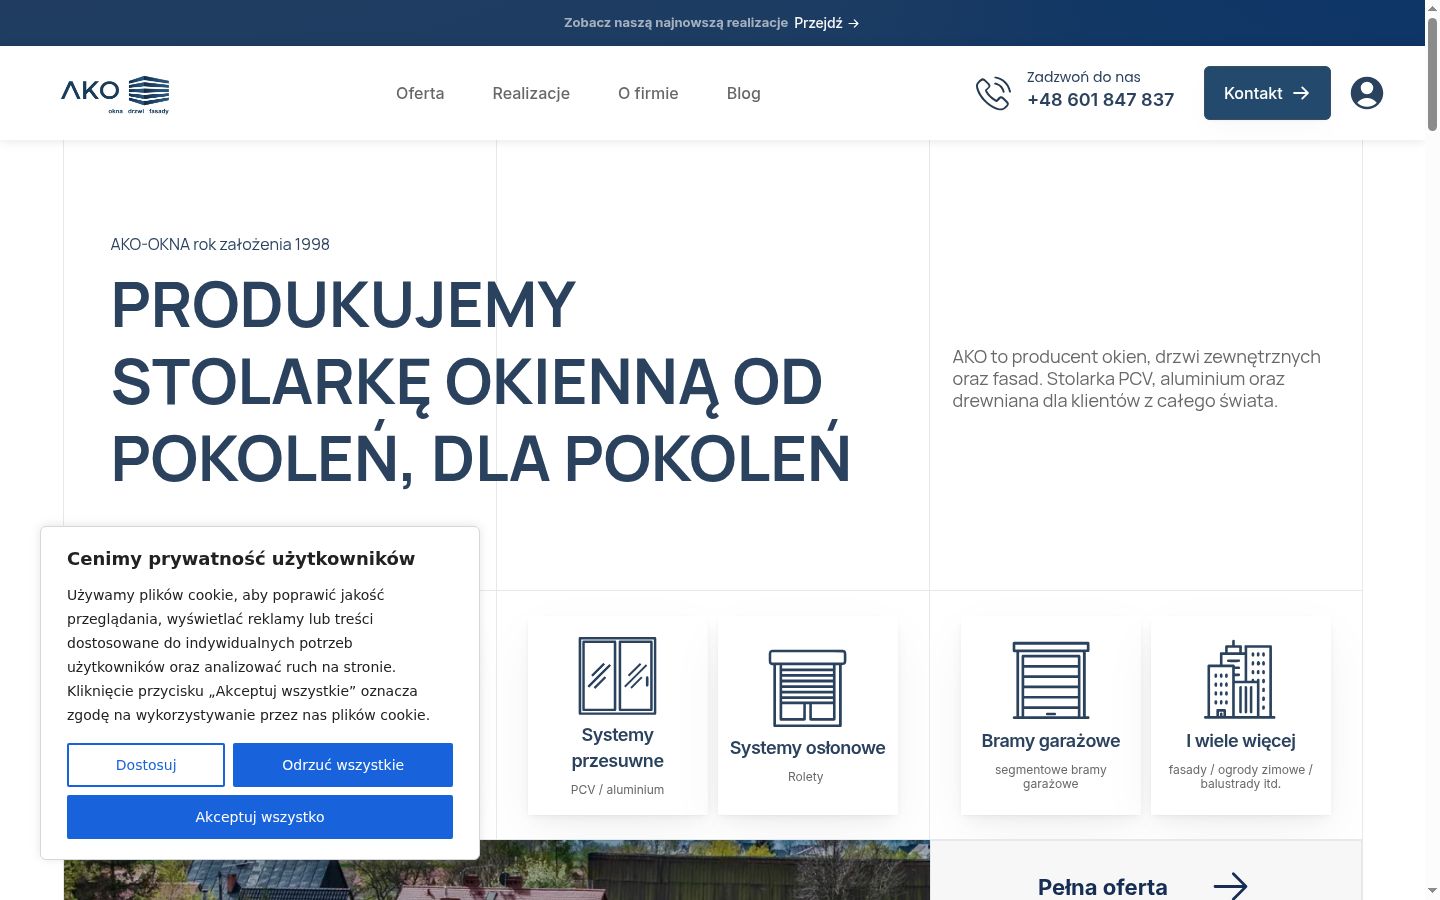The image size is (1440, 900).
Task: Click the roller shutter icon
Action: 807,688
